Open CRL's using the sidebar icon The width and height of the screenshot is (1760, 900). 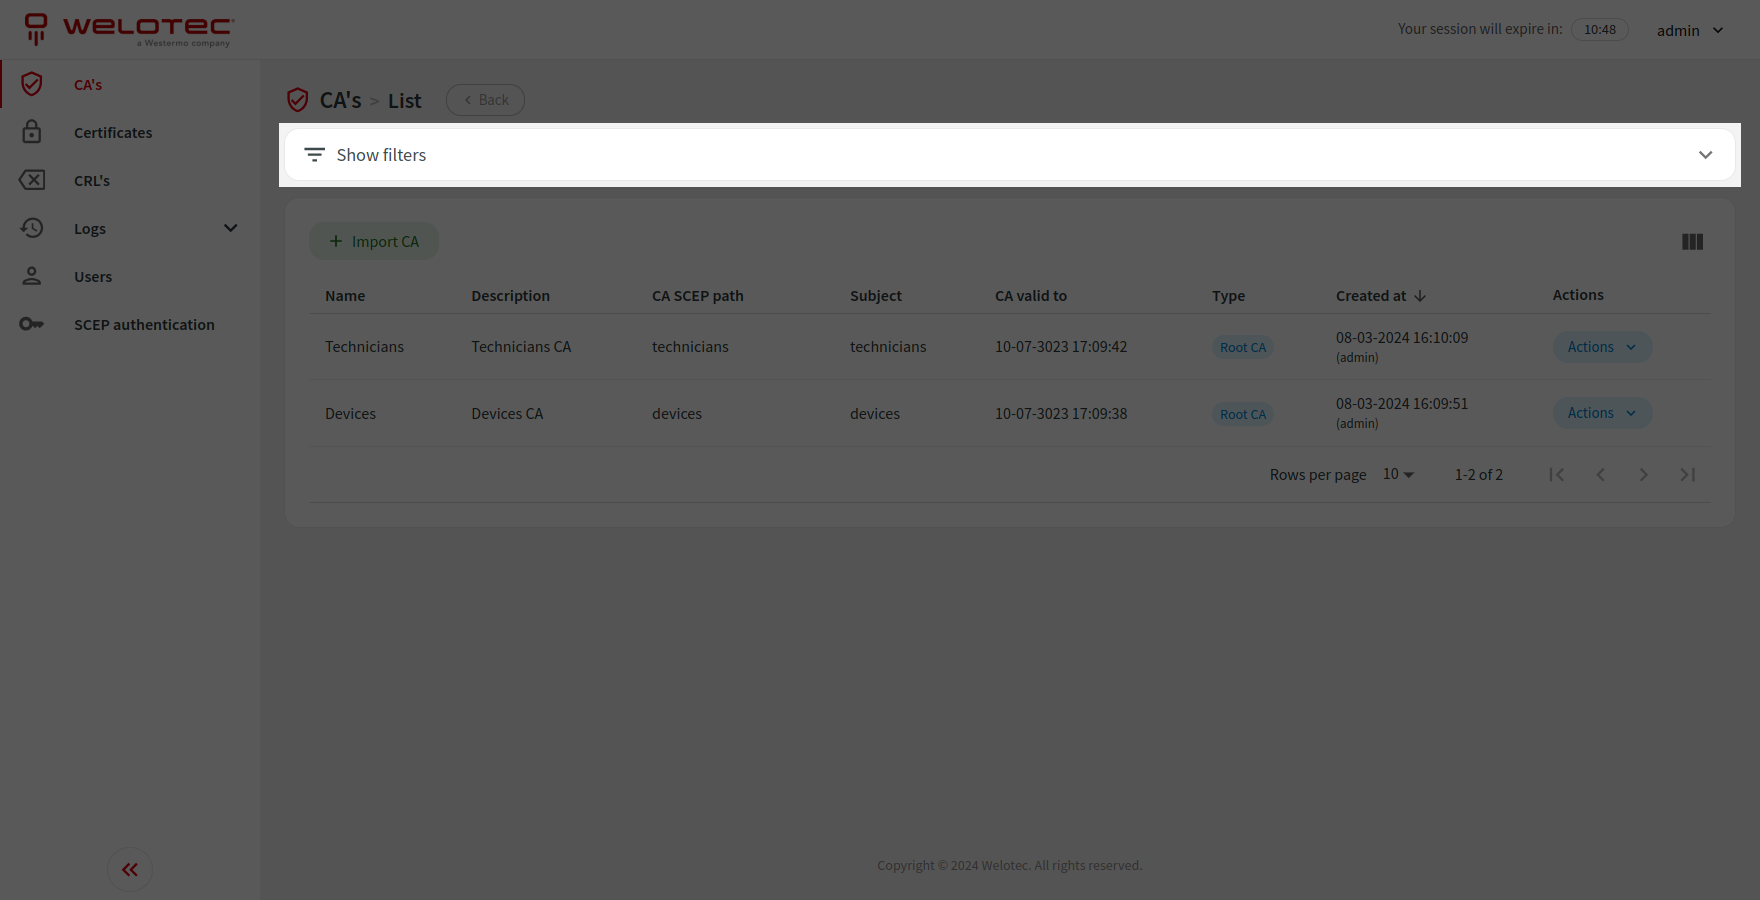[32, 180]
